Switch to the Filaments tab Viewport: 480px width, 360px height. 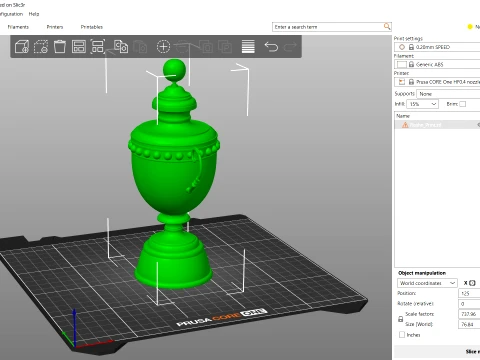pos(18,27)
